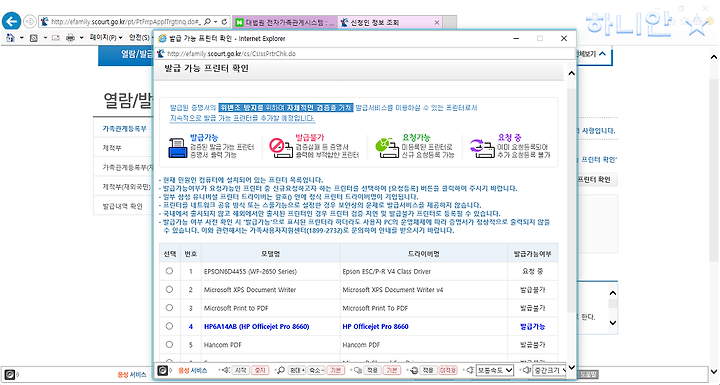Screen dimensions: 720x385
Task: Click the feeds icon in the IE command bar
Action: pos(34,38)
